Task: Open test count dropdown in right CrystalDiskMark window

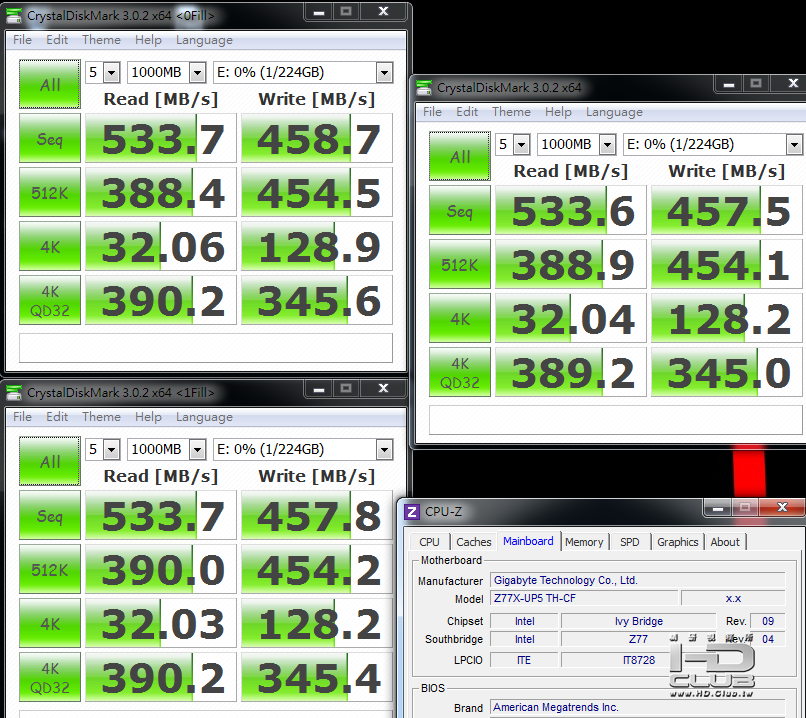Action: (522, 145)
